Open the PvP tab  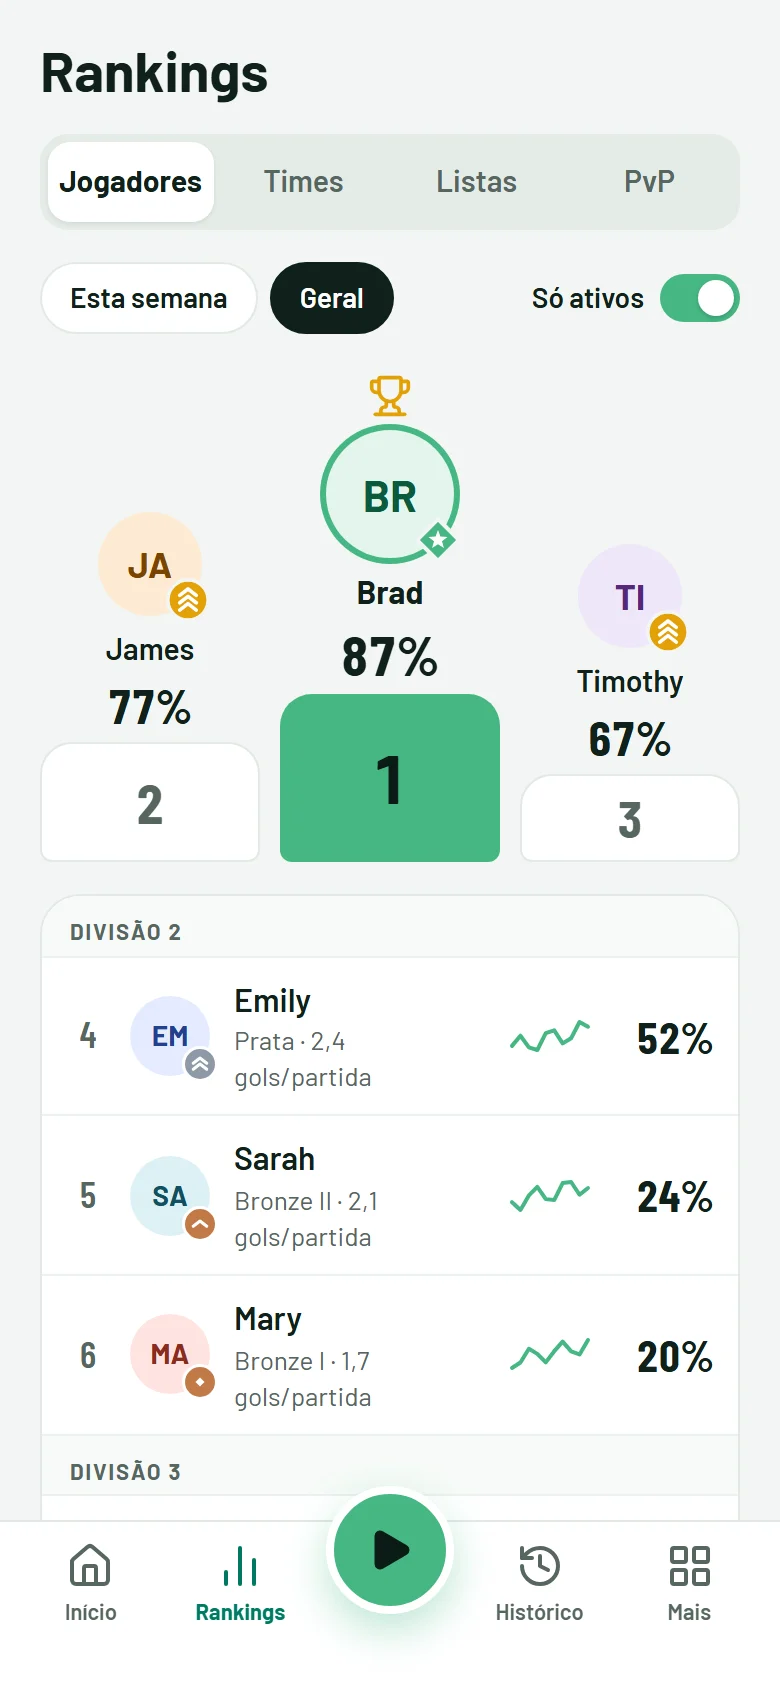(x=649, y=182)
